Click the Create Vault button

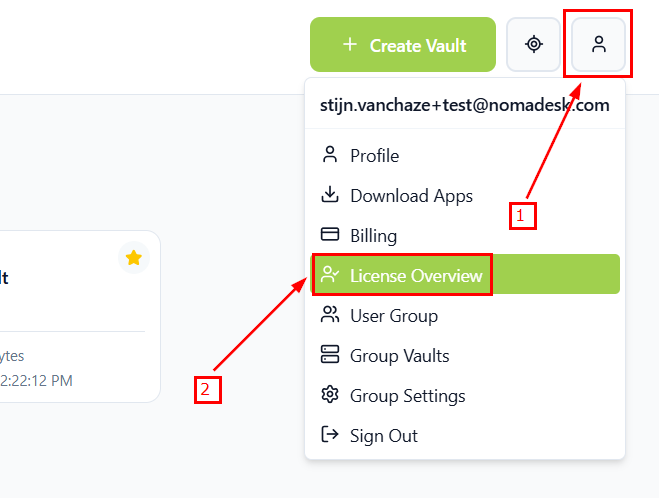403,45
